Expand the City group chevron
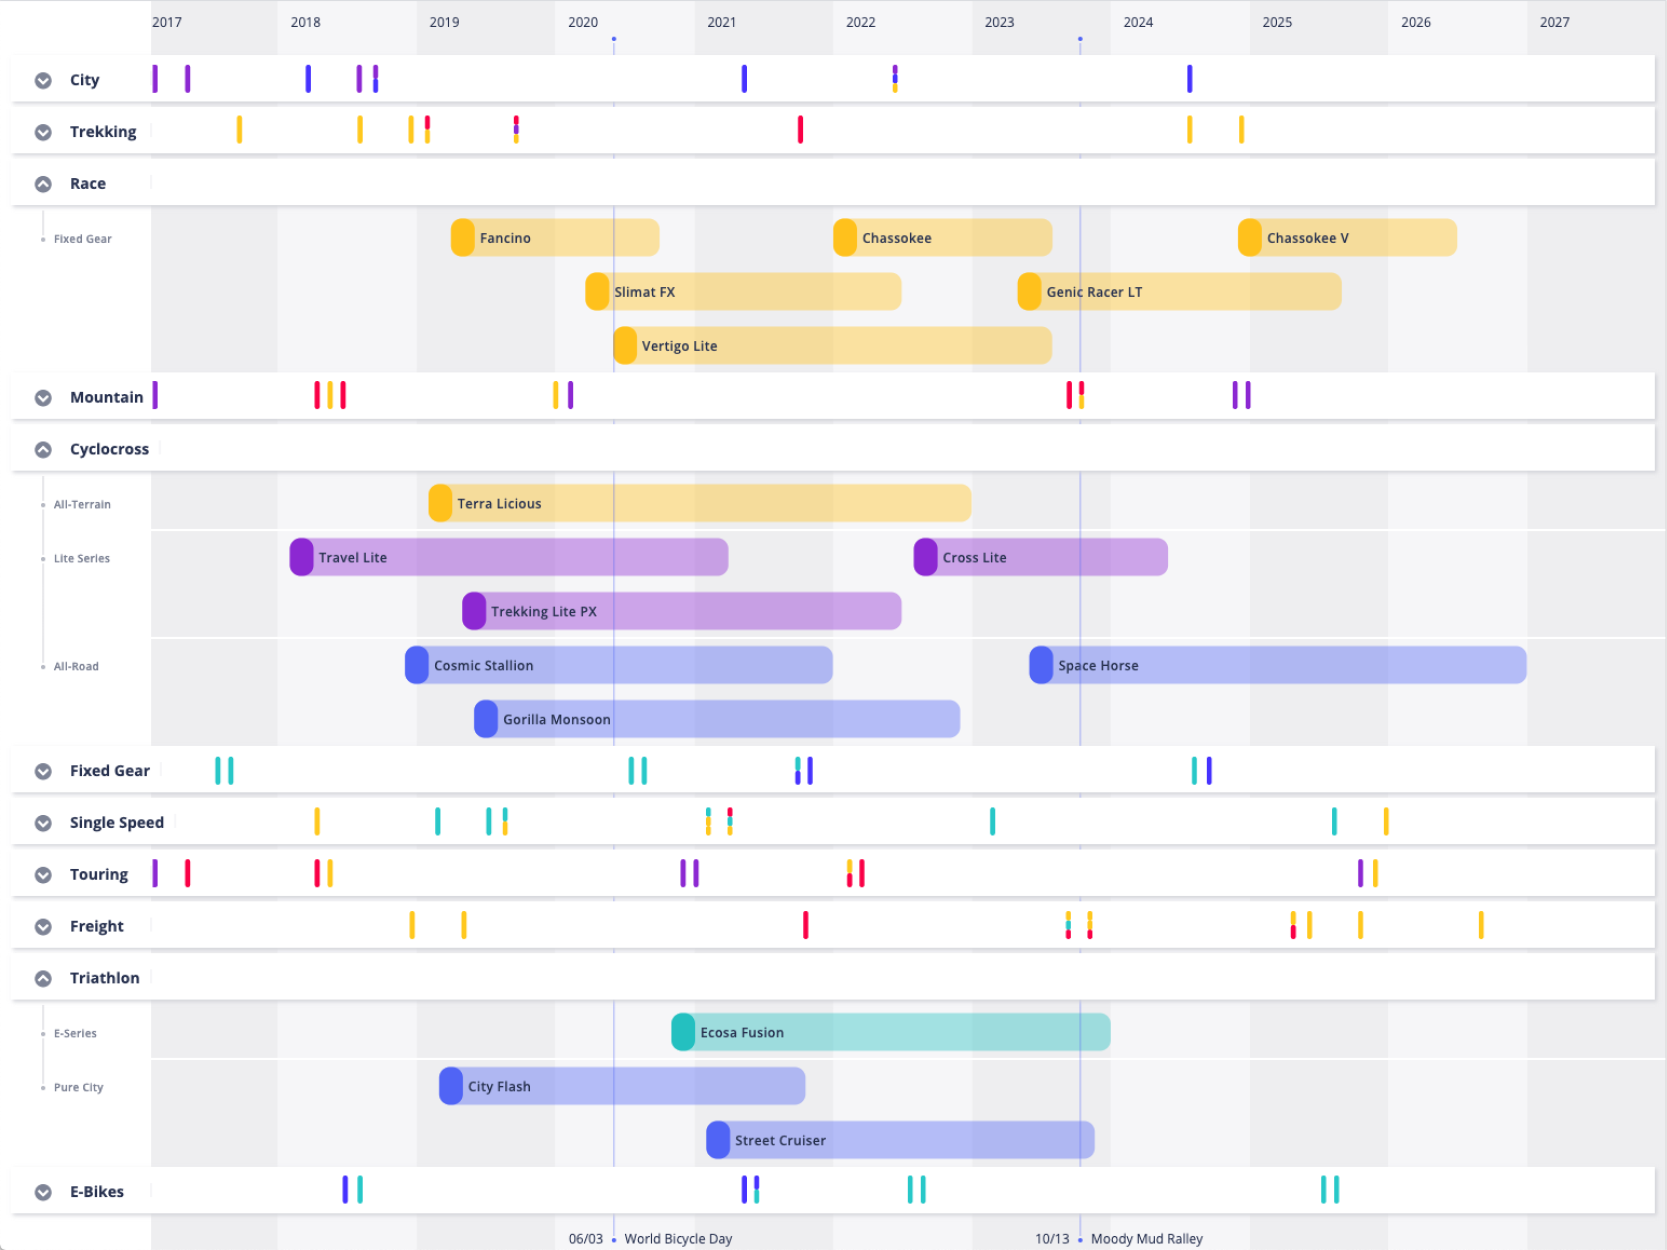This screenshot has width=1667, height=1250. [x=43, y=80]
